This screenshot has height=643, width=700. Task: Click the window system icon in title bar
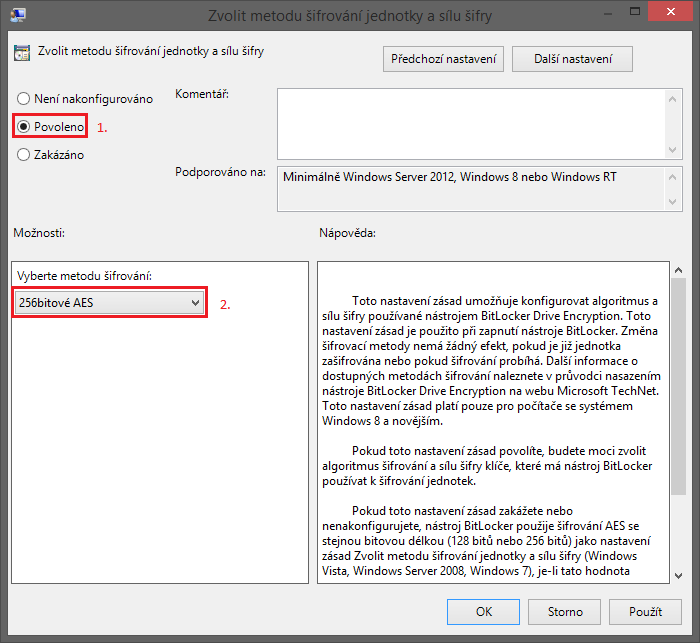(18, 15)
